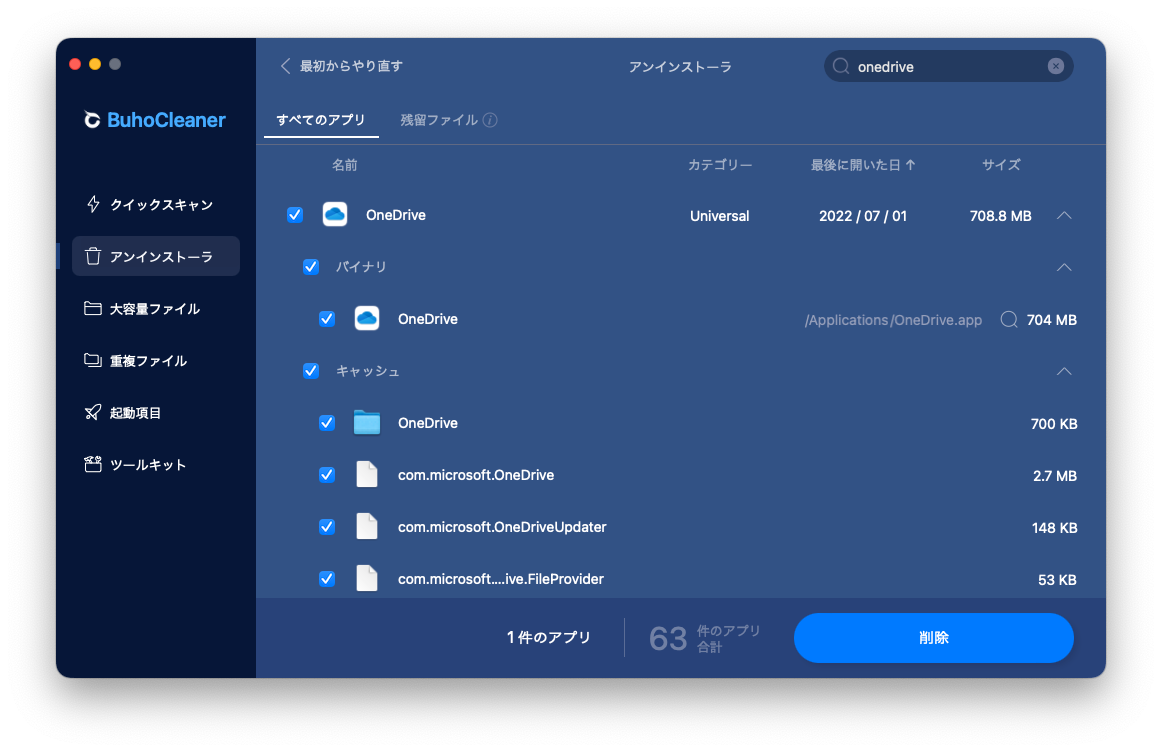
Task: Open Toolkit icon in sidebar
Action: point(93,465)
